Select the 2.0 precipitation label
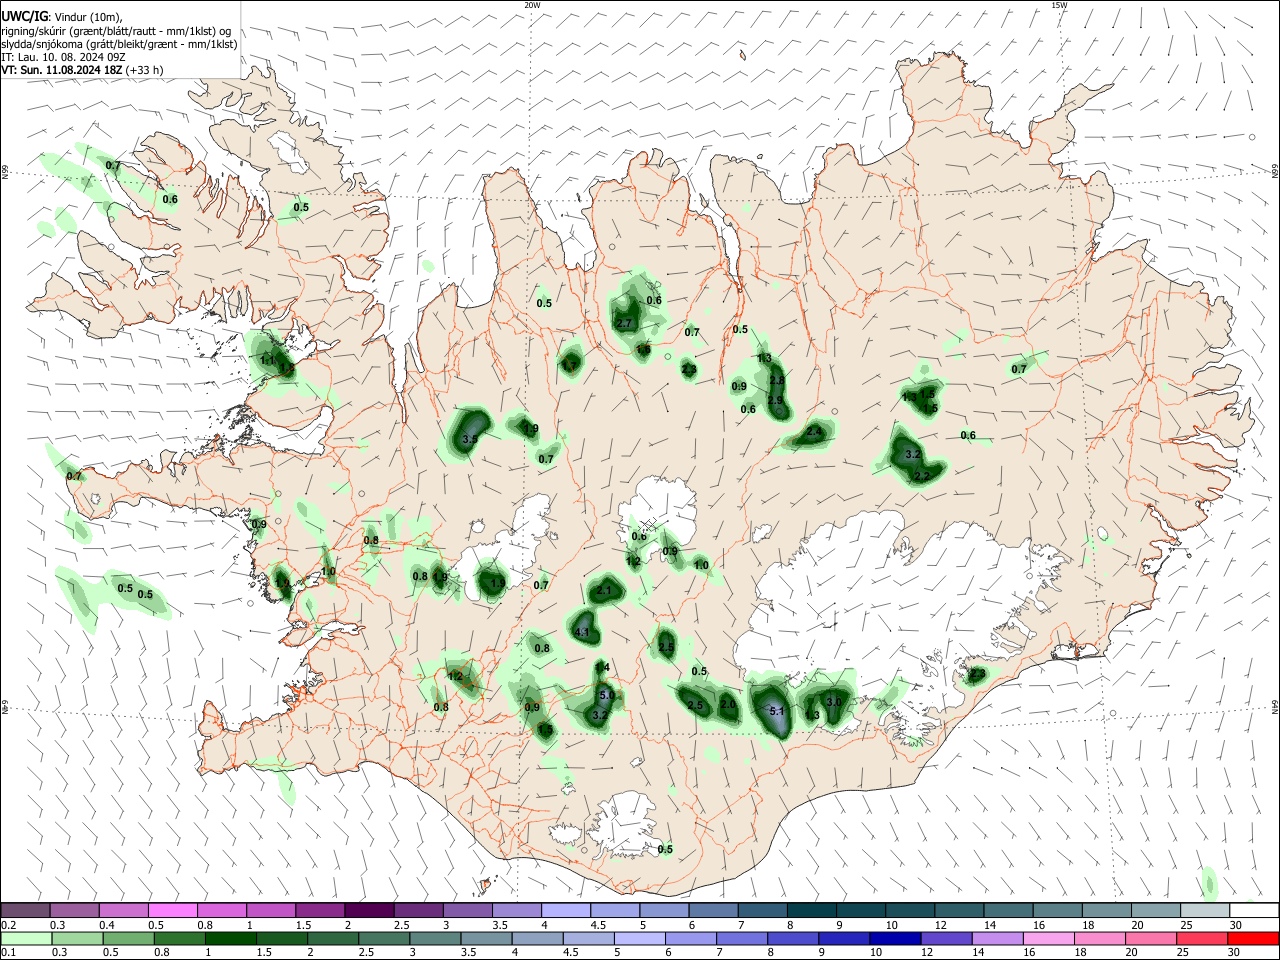The image size is (1280, 960). [728, 705]
